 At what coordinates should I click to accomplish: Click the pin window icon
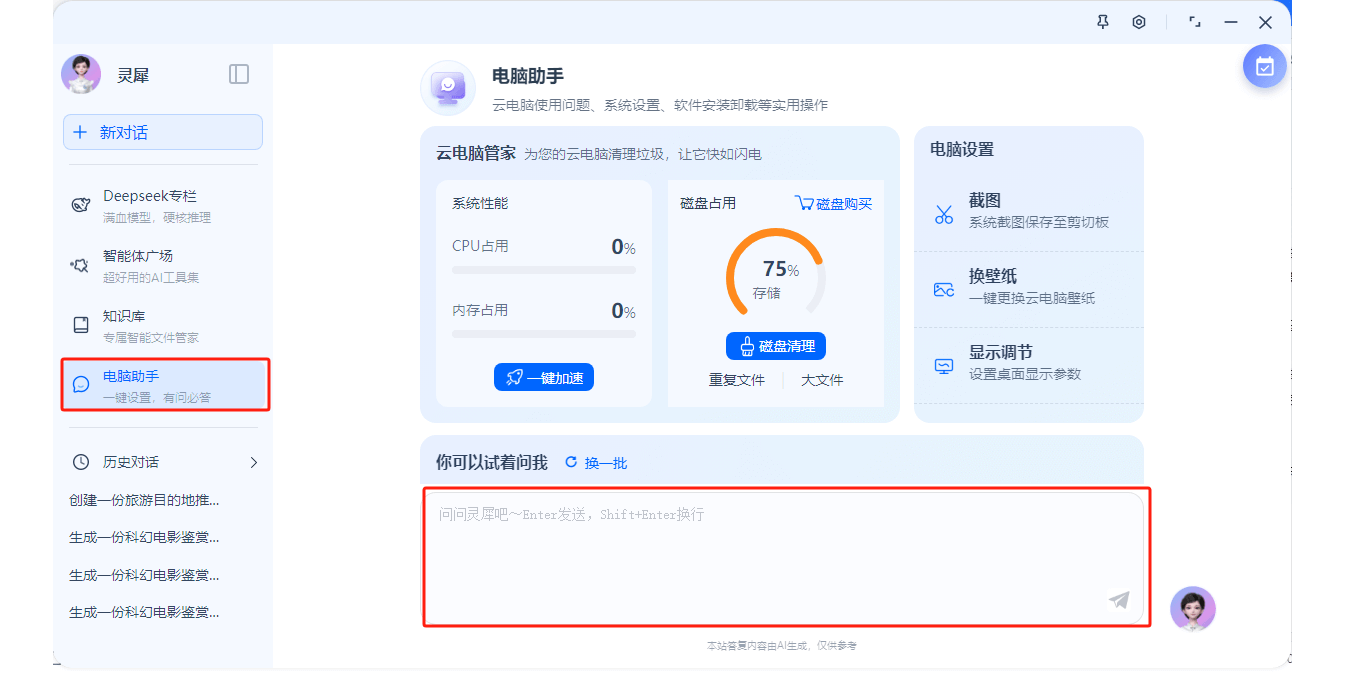[x=1103, y=22]
